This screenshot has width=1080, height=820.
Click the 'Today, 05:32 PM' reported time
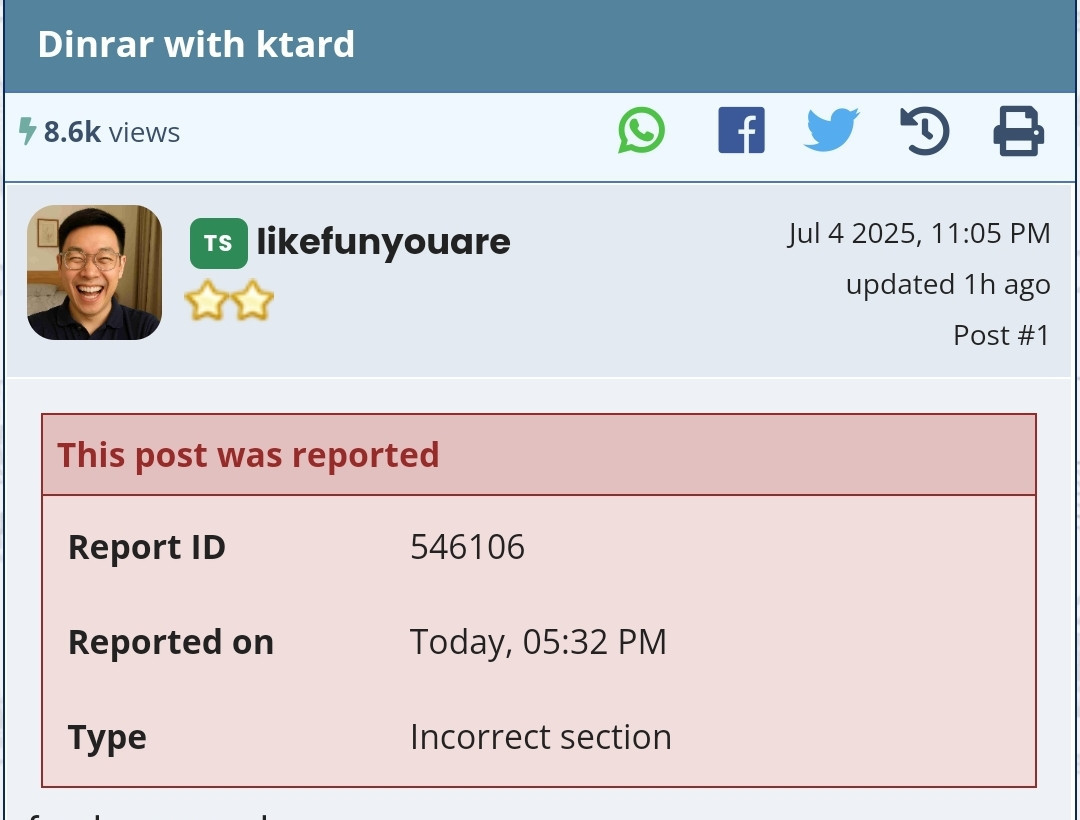[x=538, y=642]
